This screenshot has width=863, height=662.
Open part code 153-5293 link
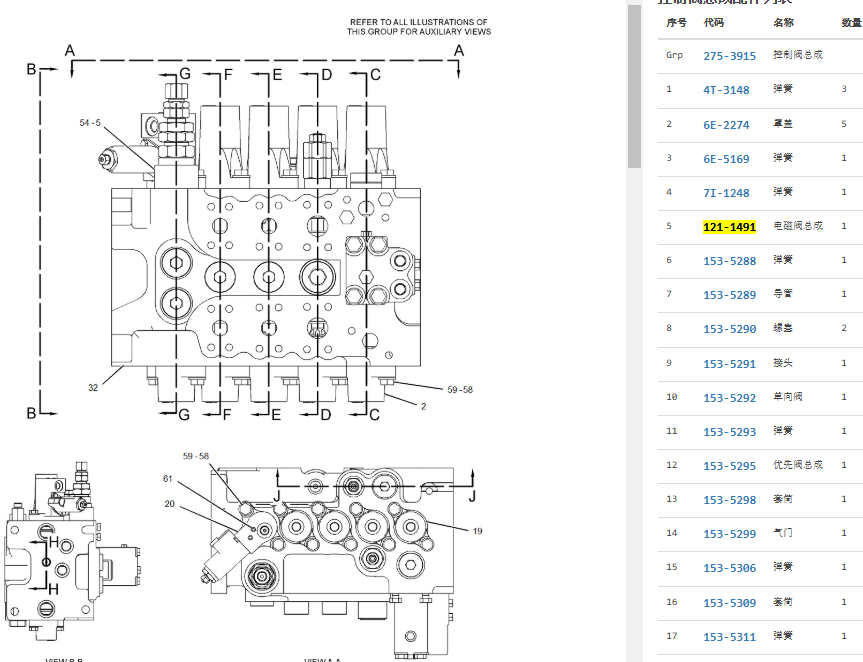tap(729, 432)
